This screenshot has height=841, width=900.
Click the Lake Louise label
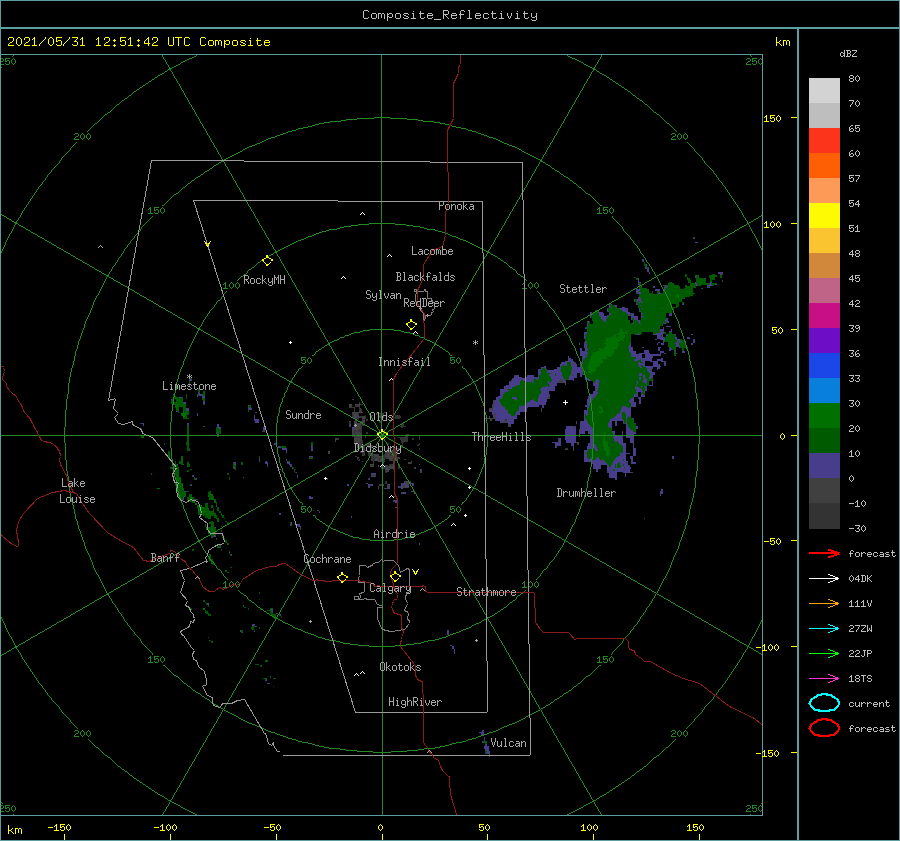pos(77,491)
